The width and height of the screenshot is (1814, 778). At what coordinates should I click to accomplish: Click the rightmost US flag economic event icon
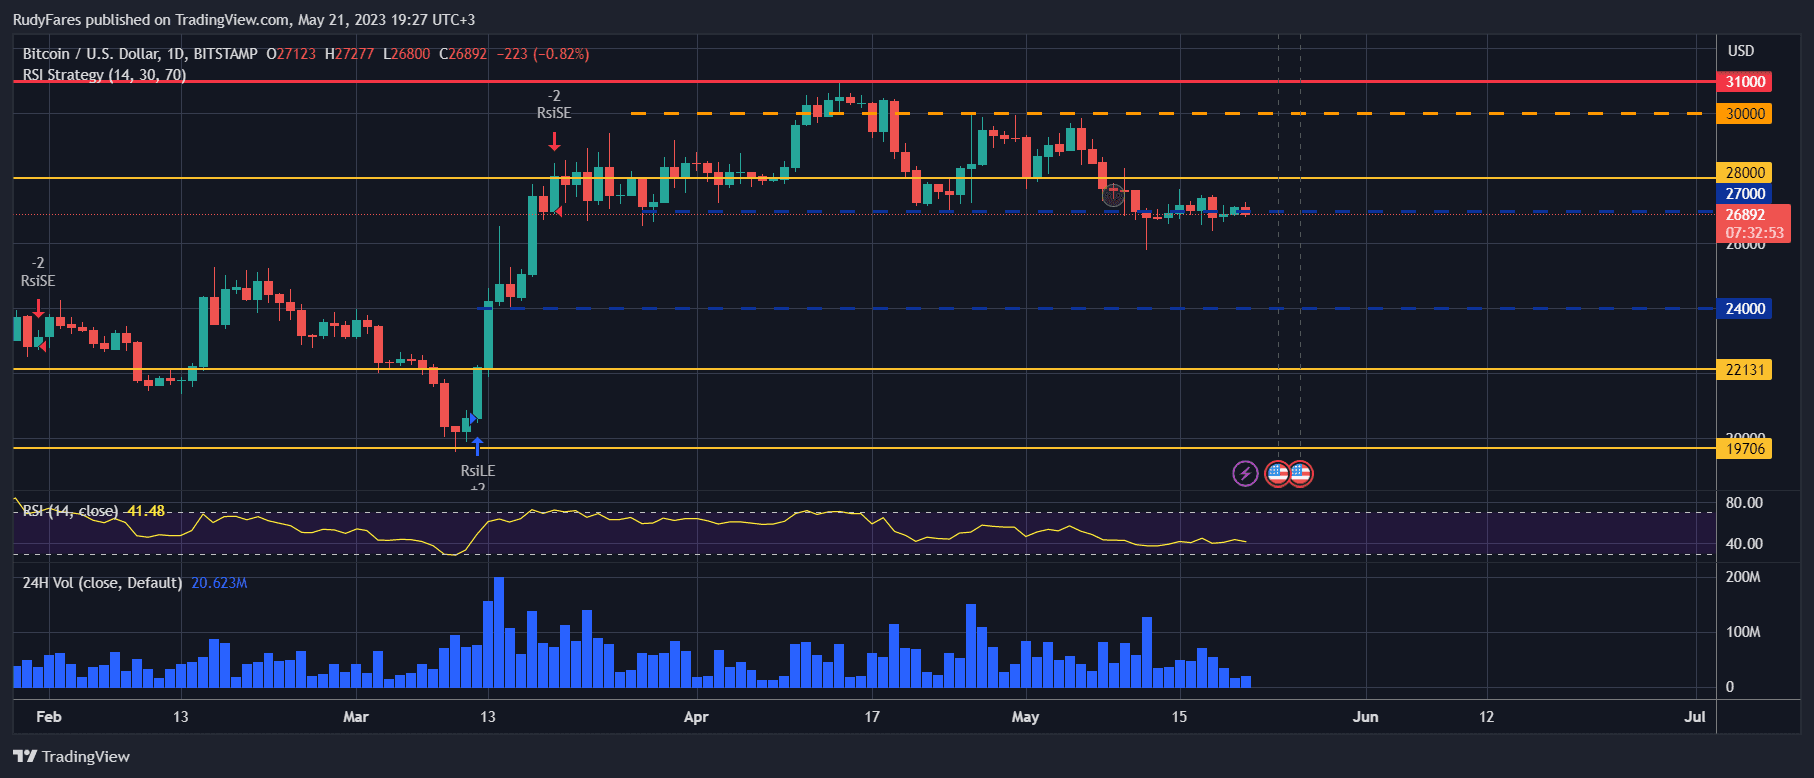1300,473
